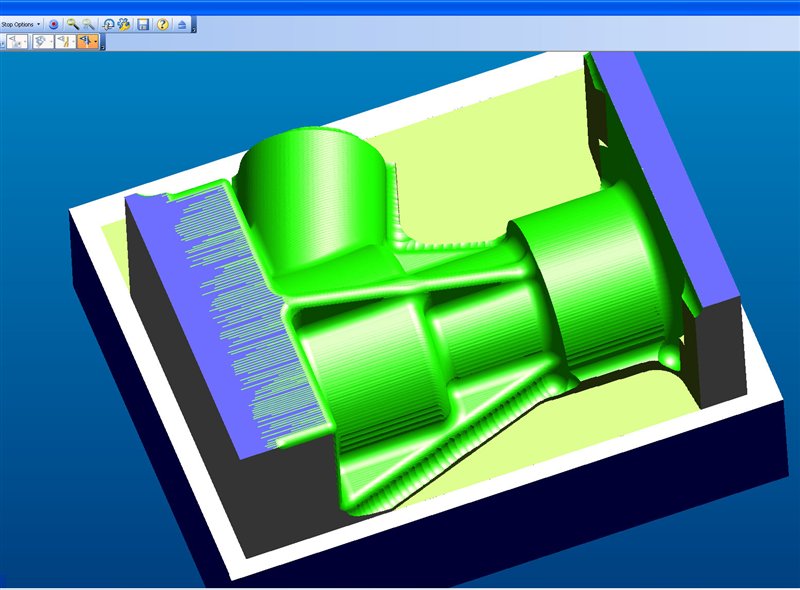
Task: Click the floppy disk save icon
Action: tap(143, 23)
